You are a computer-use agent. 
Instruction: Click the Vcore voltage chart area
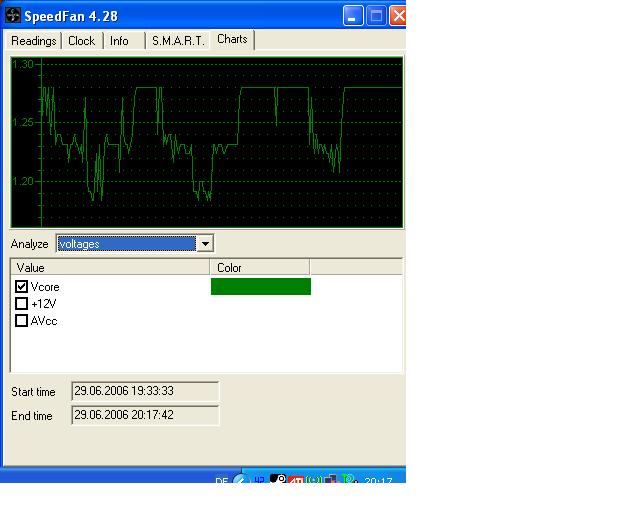[x=207, y=142]
